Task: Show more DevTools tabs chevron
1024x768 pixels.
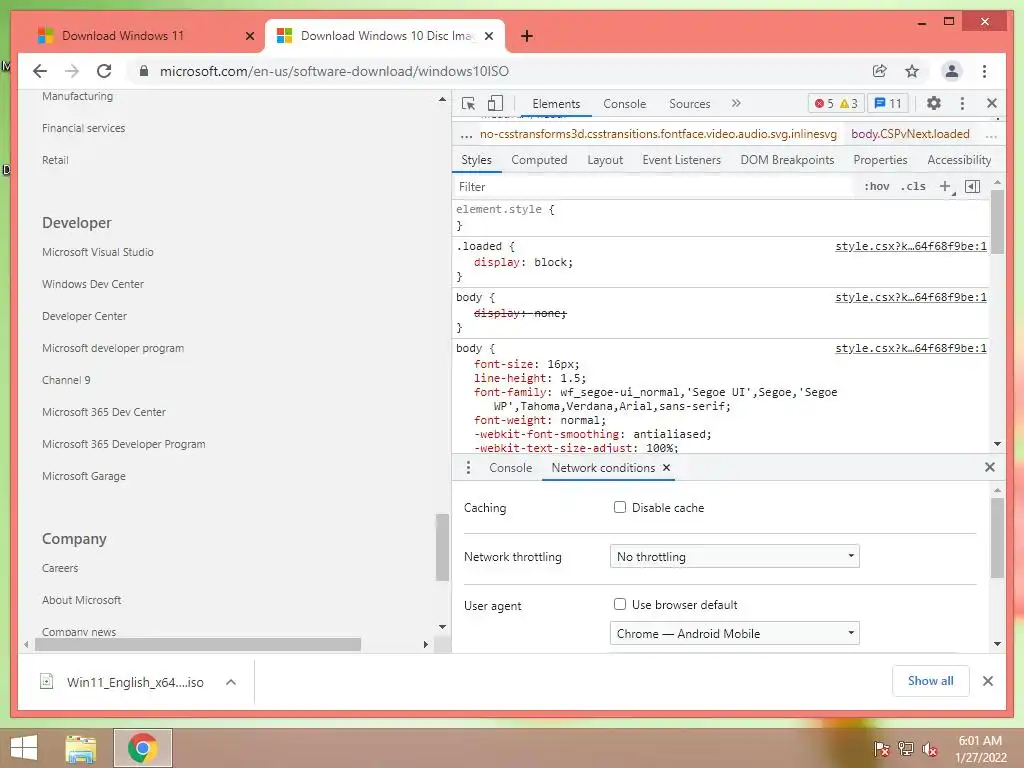Action: pyautogui.click(x=736, y=103)
